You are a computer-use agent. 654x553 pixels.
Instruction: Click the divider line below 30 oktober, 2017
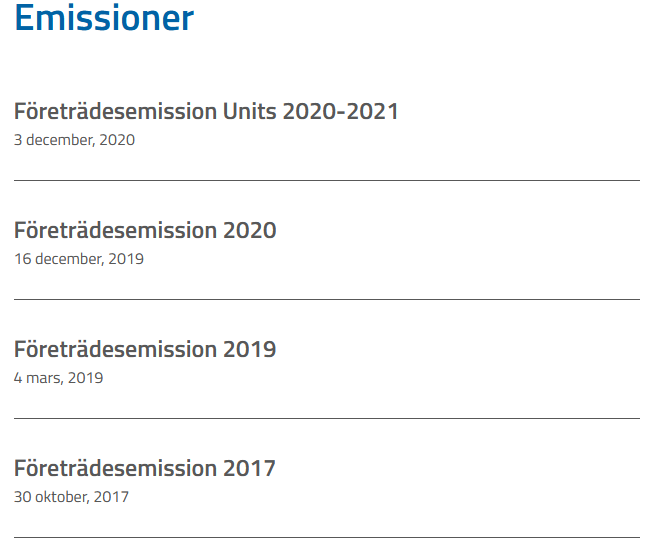(x=327, y=537)
